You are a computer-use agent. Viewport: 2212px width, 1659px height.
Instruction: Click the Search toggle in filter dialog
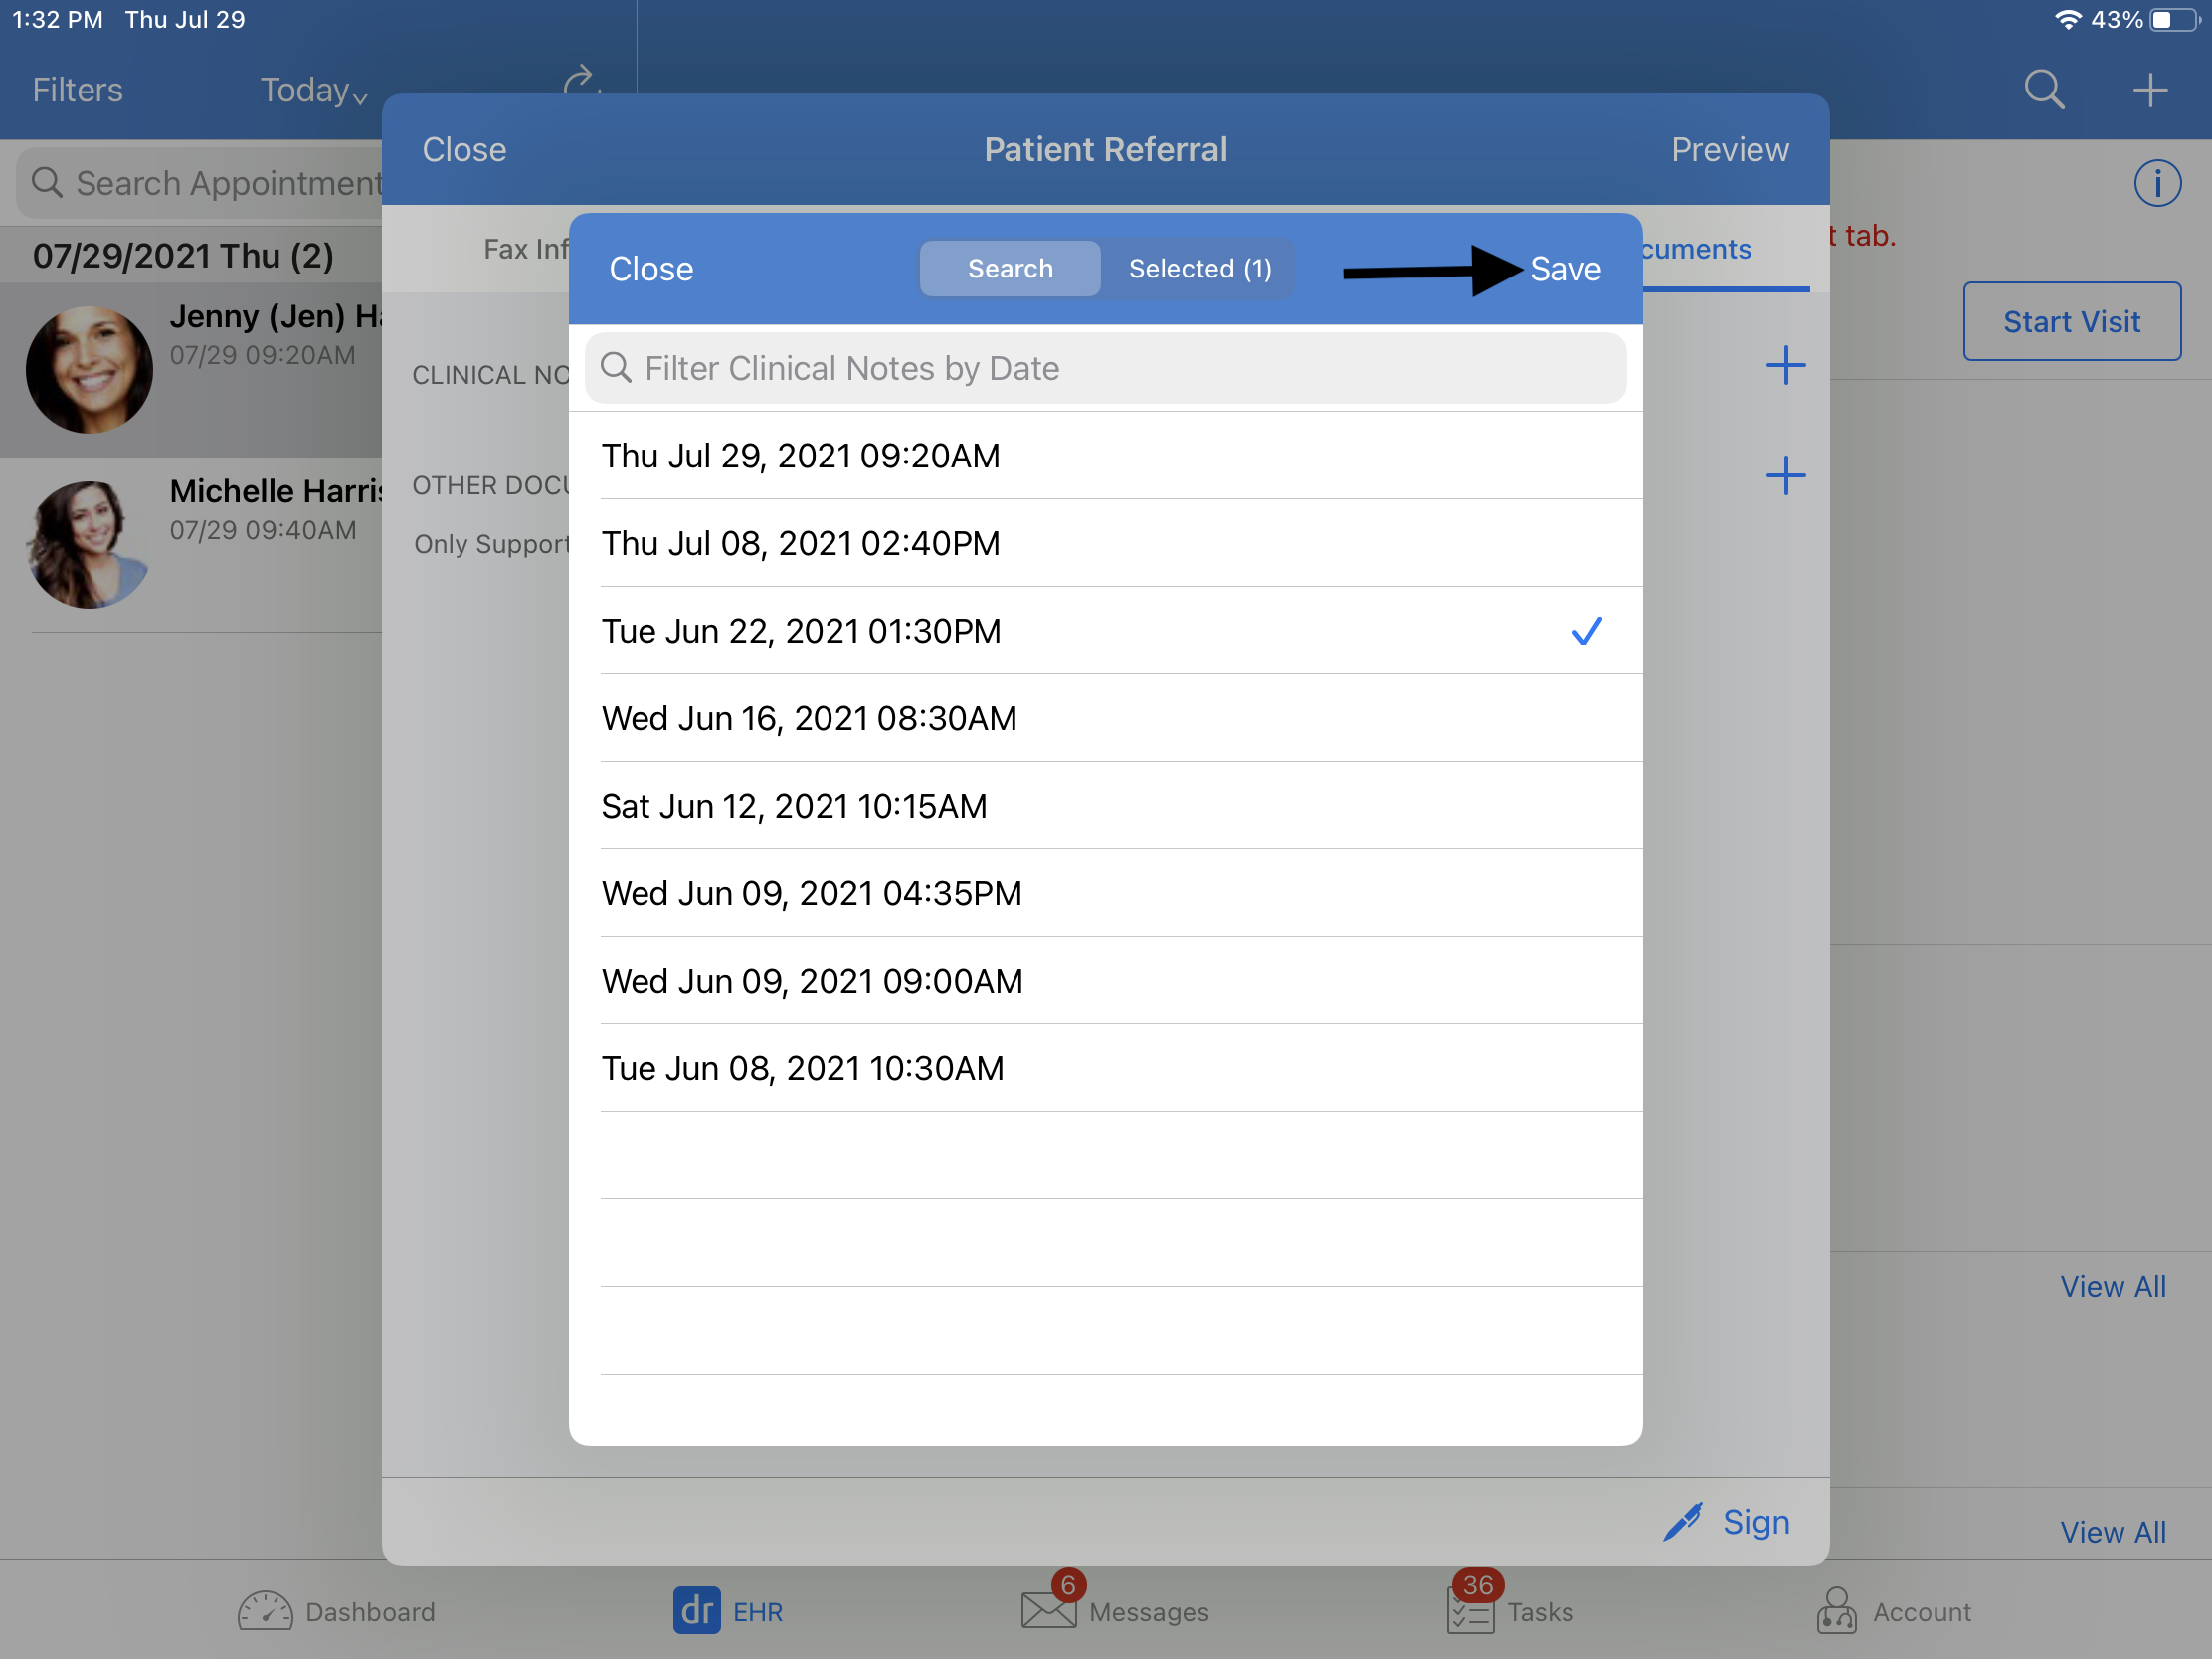click(x=1009, y=269)
